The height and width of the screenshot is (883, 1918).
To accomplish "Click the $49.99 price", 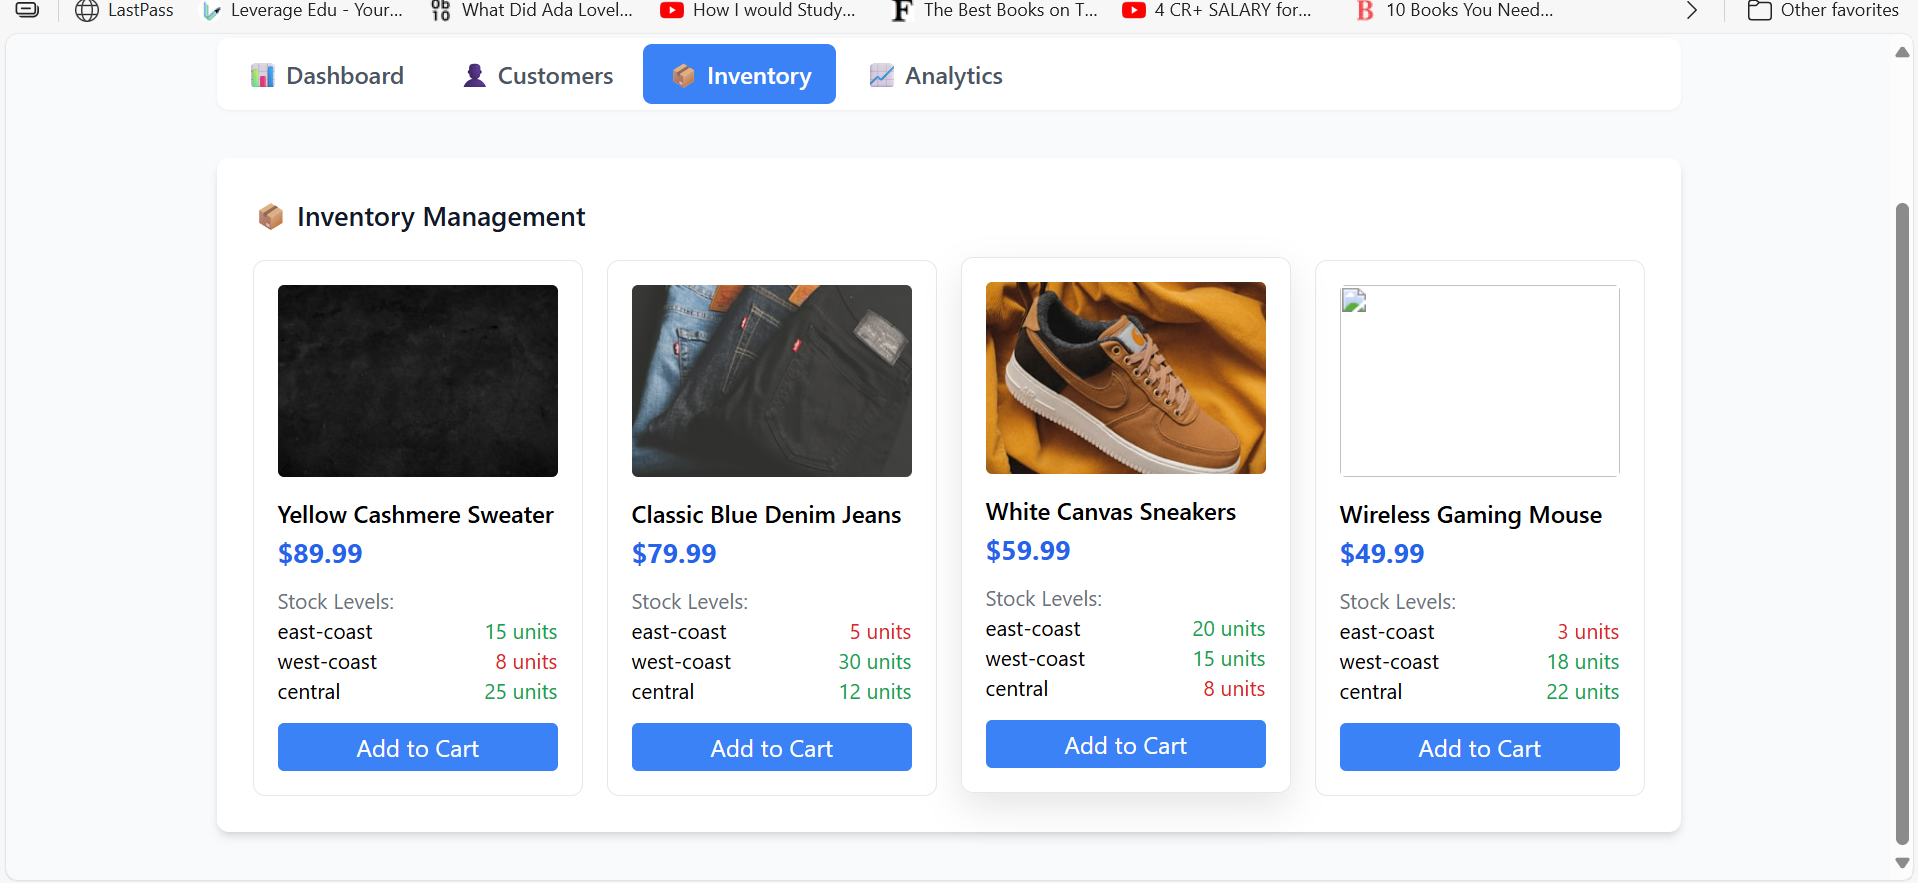I will 1382,554.
